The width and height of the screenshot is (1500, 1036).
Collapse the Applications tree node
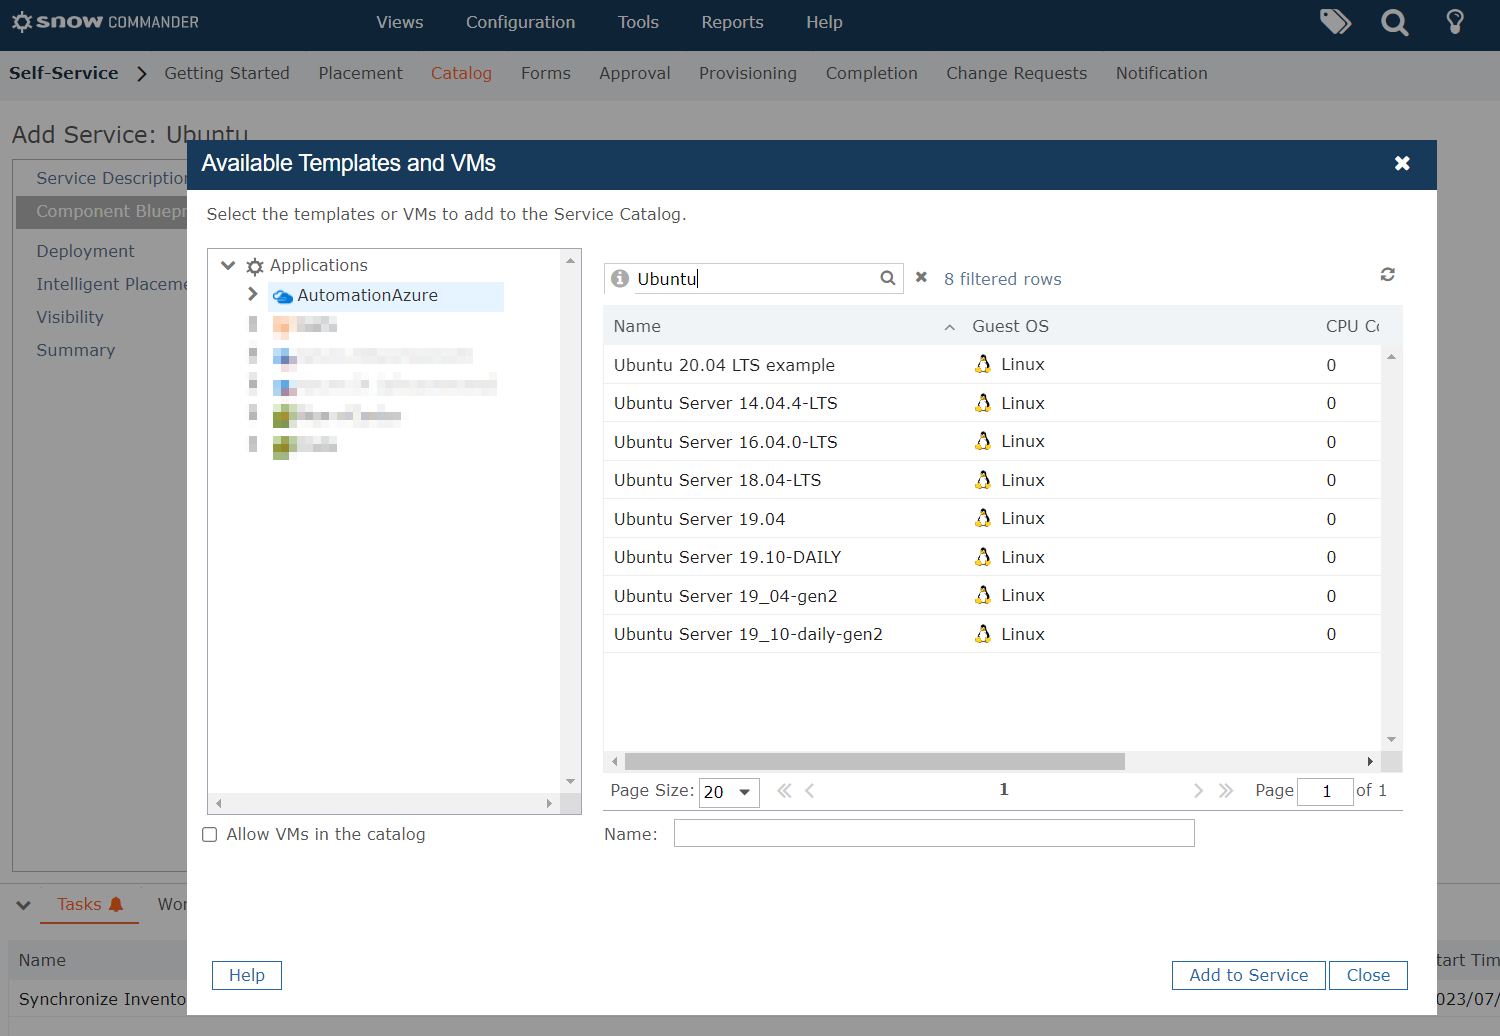coord(228,265)
